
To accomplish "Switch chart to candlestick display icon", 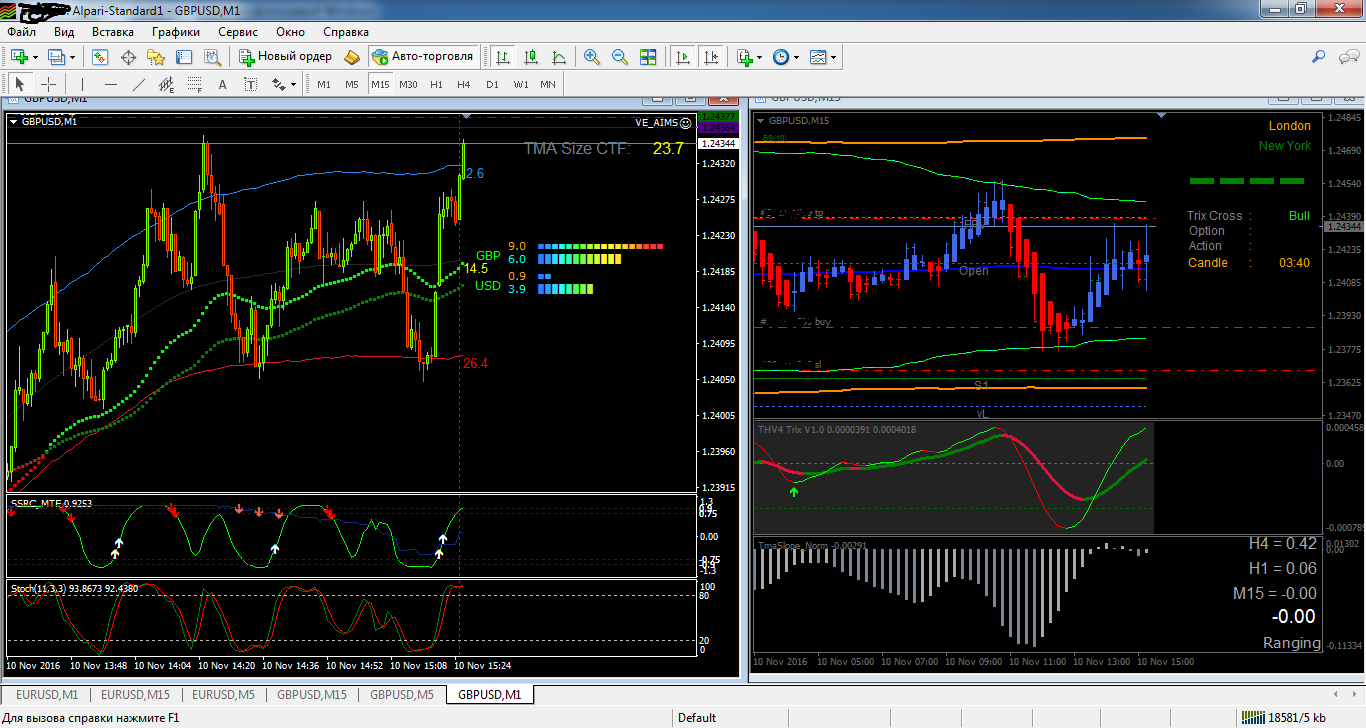I will click(531, 57).
